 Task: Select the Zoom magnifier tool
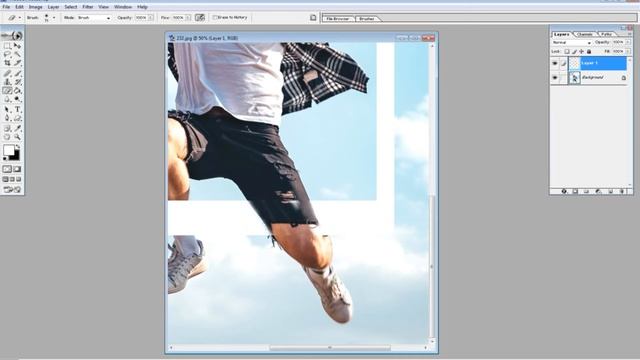pos(18,137)
